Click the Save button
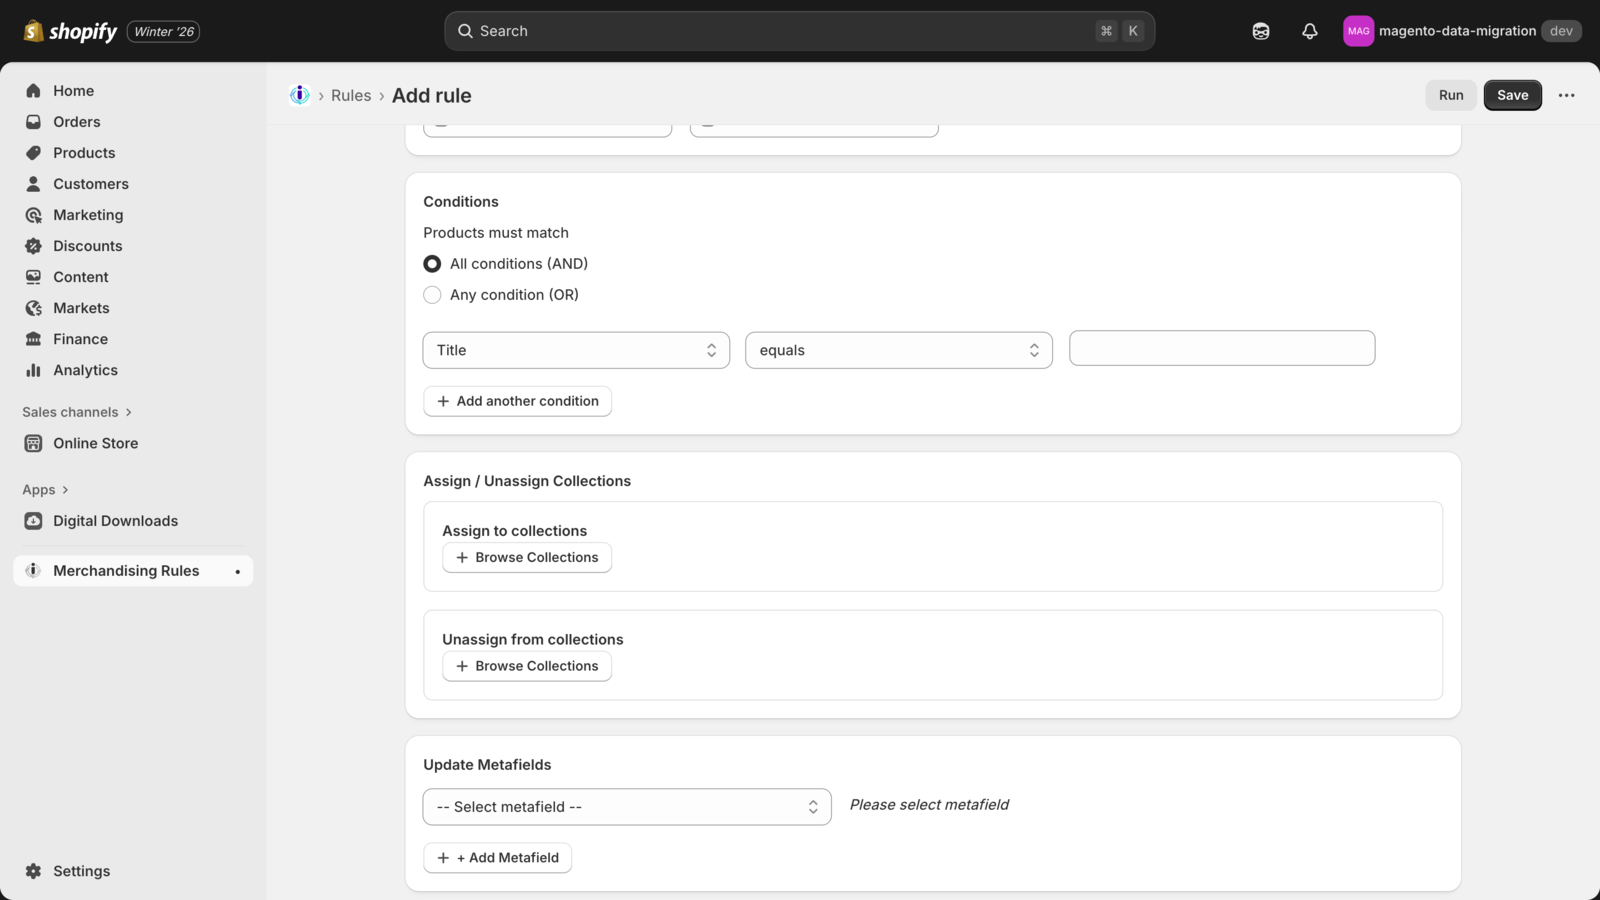The height and width of the screenshot is (900, 1600). pos(1512,95)
